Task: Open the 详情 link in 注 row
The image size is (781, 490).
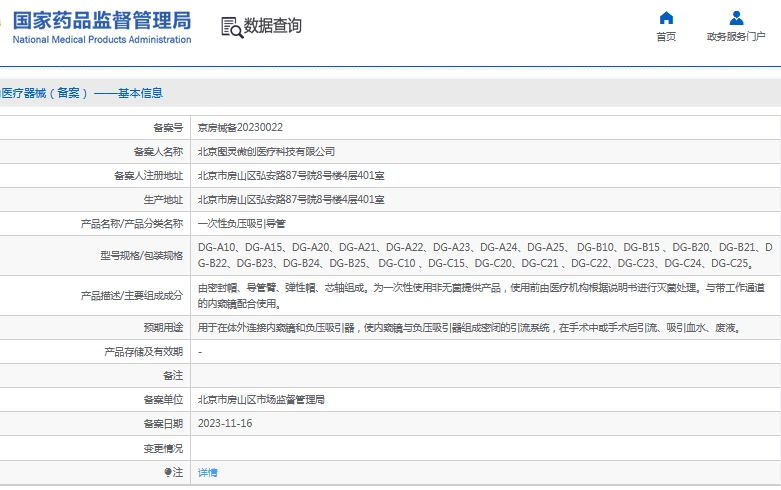Action: pyautogui.click(x=207, y=473)
